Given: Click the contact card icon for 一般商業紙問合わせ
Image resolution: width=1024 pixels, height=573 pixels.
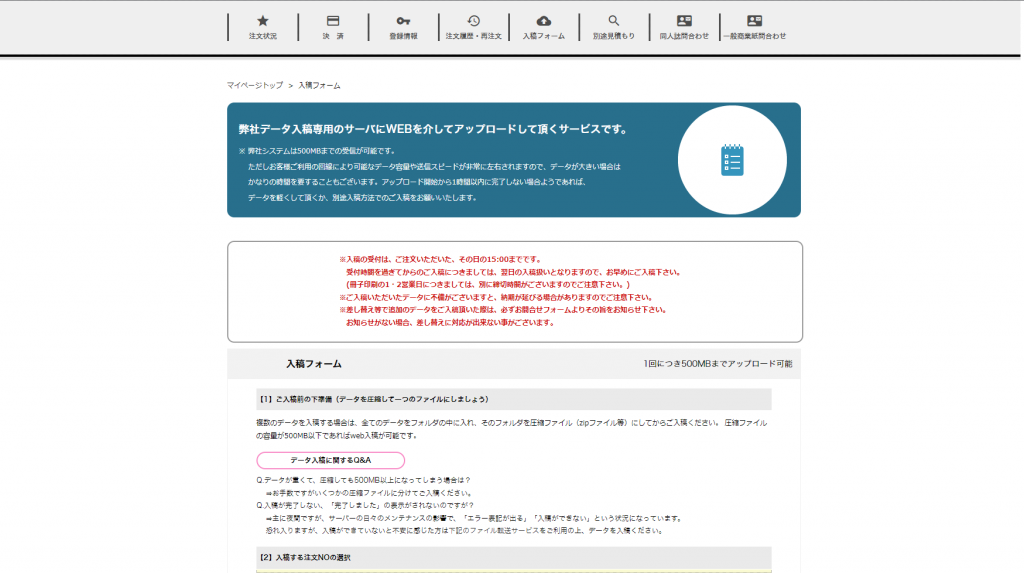Looking at the screenshot, I should (x=754, y=20).
